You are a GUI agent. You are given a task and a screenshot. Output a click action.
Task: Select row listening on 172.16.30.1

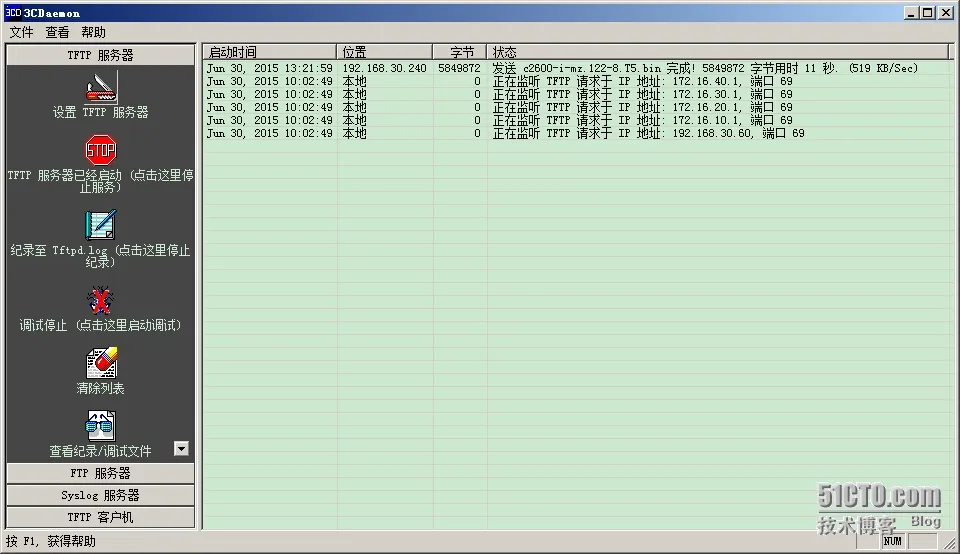[578, 94]
